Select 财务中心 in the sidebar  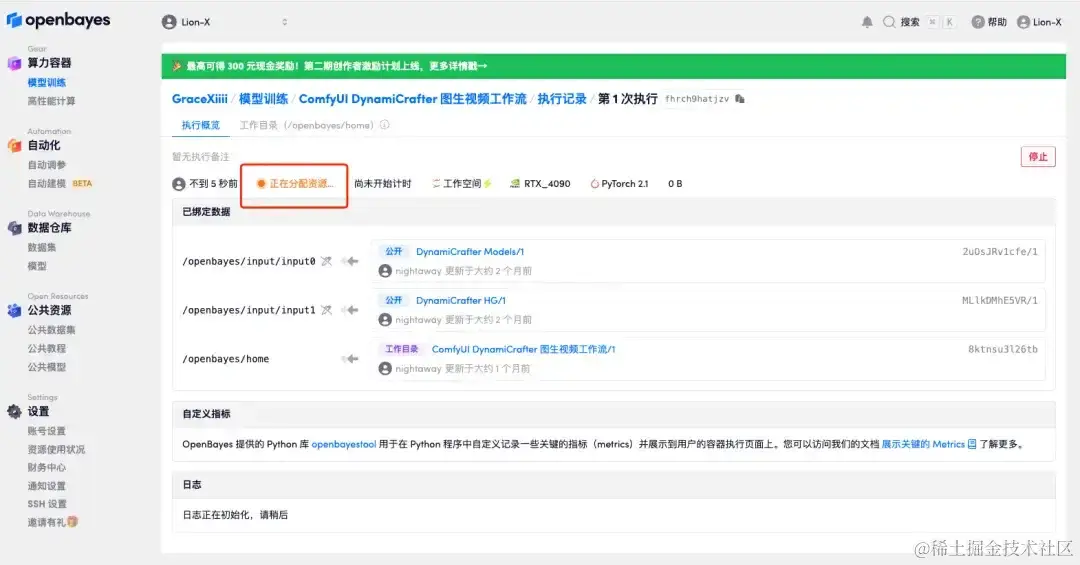pos(47,468)
